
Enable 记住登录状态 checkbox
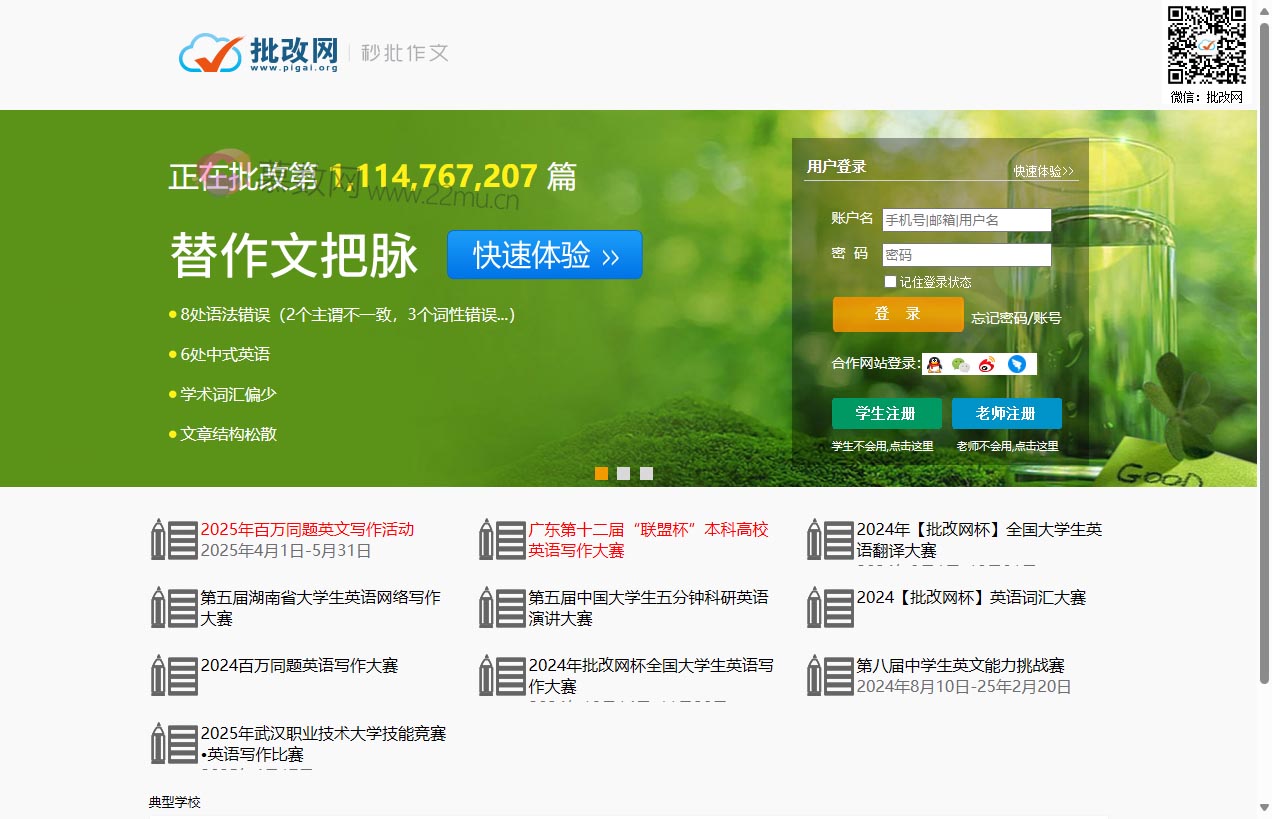[890, 281]
